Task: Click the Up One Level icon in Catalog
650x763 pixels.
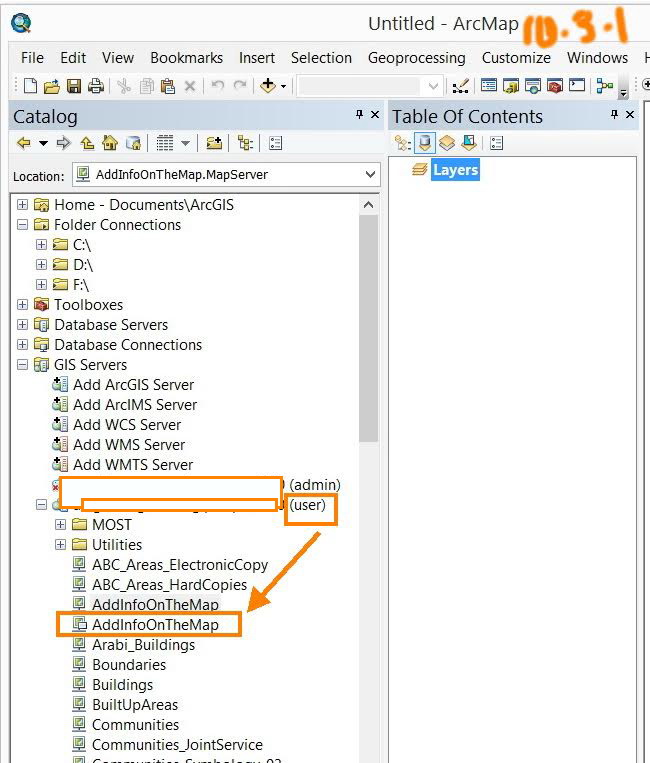Action: coord(87,143)
